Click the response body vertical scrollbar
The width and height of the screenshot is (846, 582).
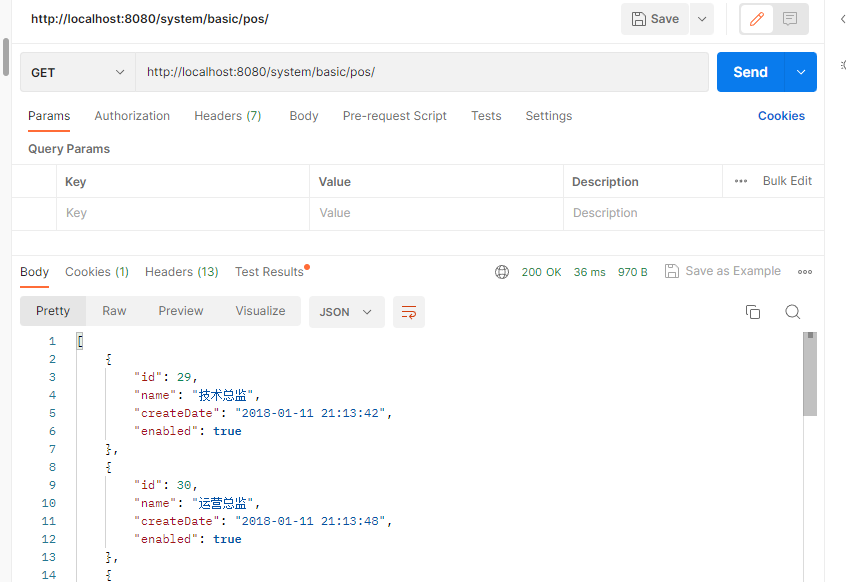tap(810, 375)
